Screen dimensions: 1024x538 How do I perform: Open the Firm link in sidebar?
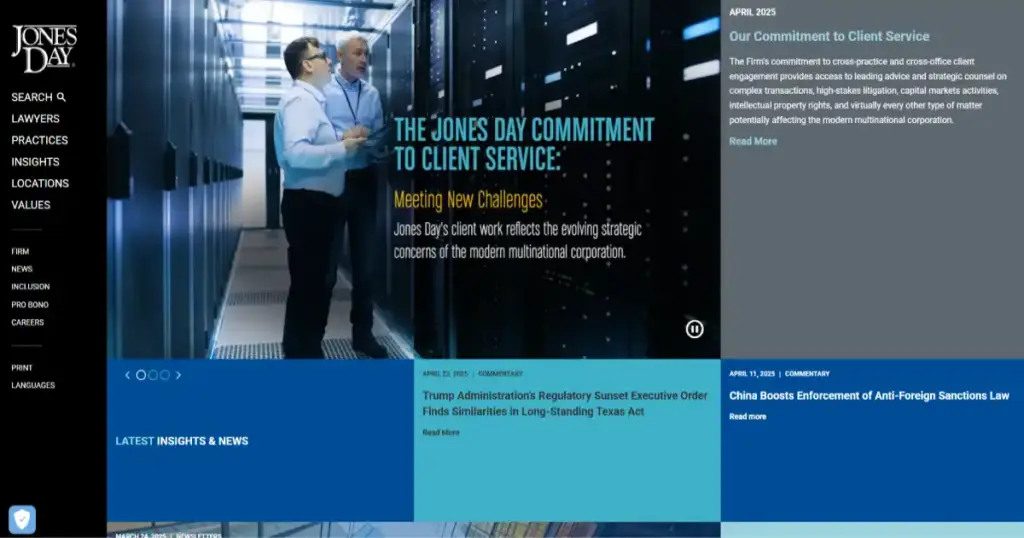click(20, 251)
